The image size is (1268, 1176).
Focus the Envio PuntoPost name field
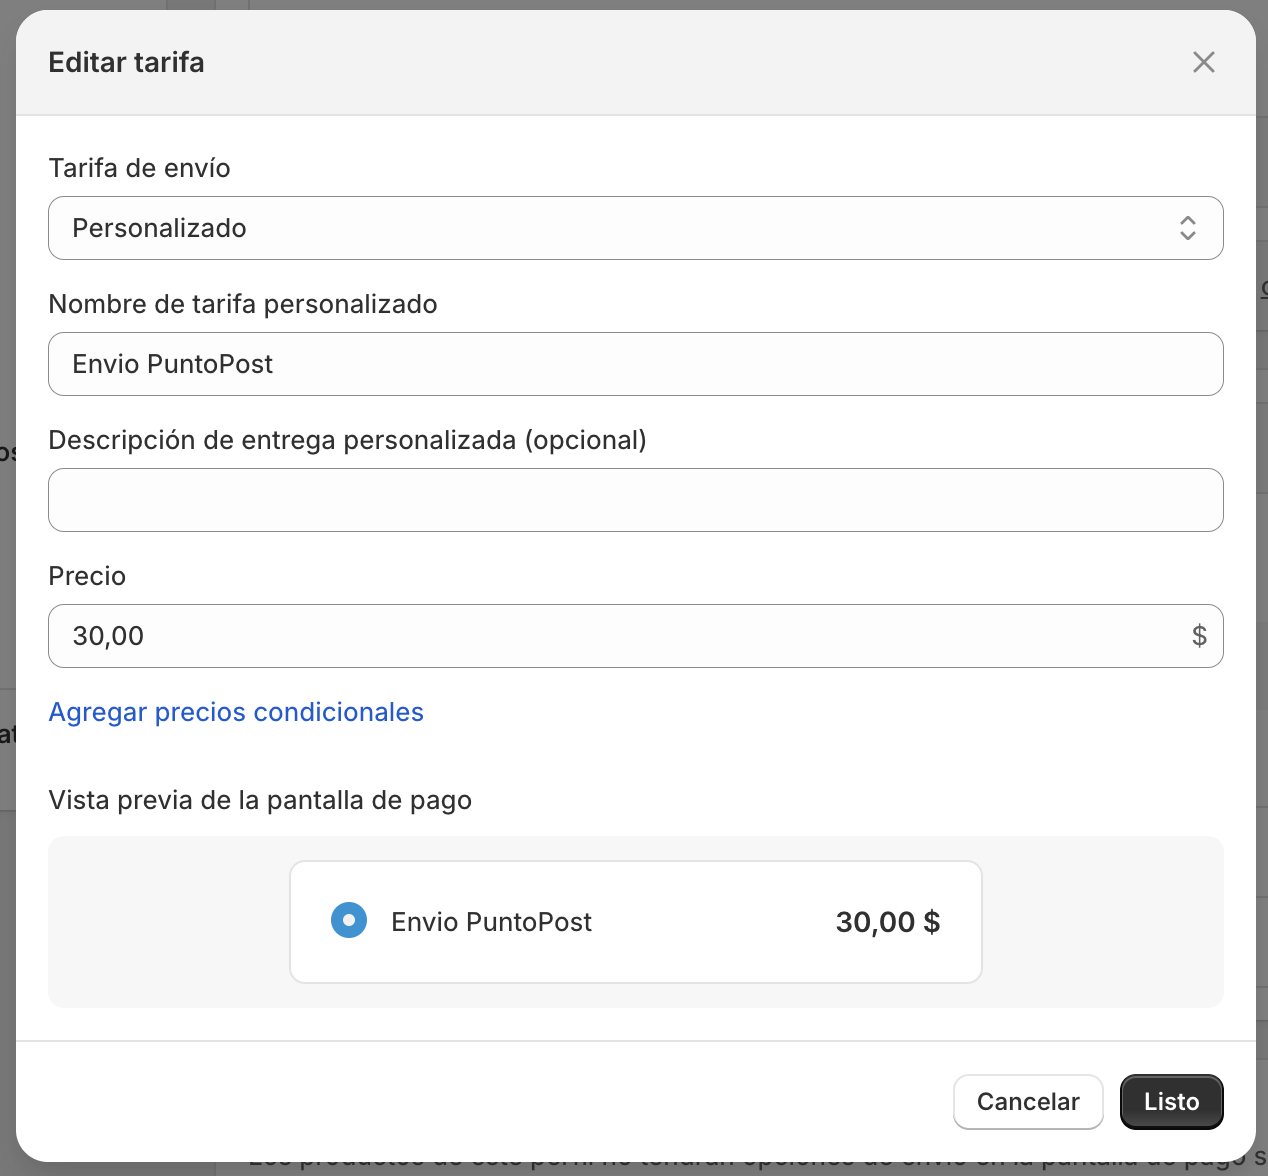point(636,364)
